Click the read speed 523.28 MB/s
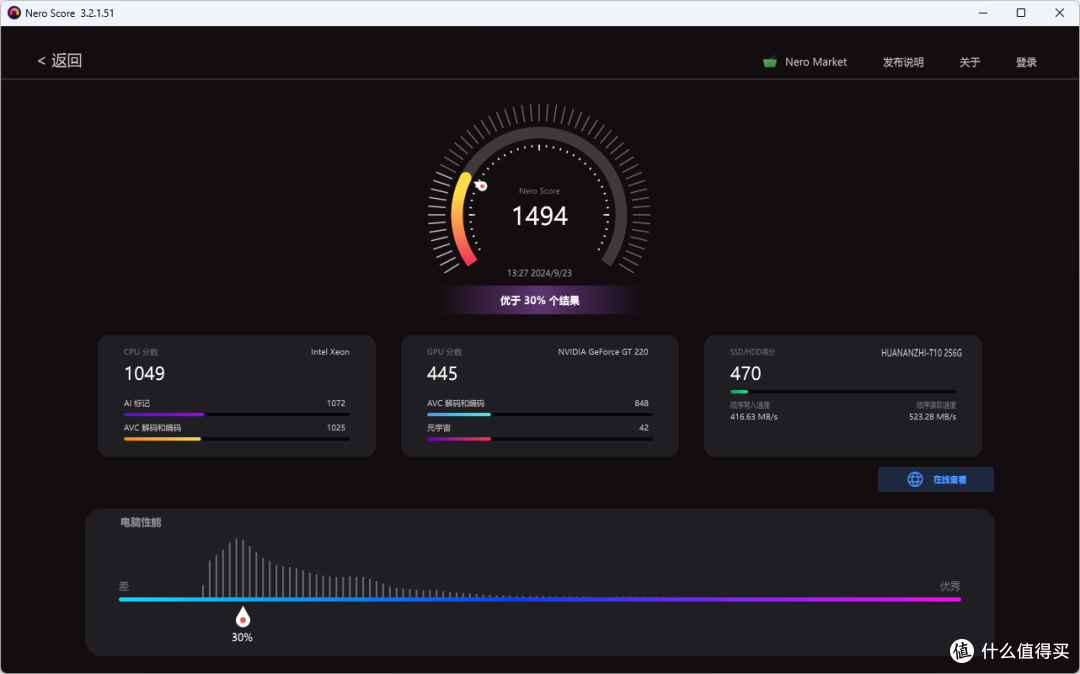The width and height of the screenshot is (1080, 674). pyautogui.click(x=932, y=417)
